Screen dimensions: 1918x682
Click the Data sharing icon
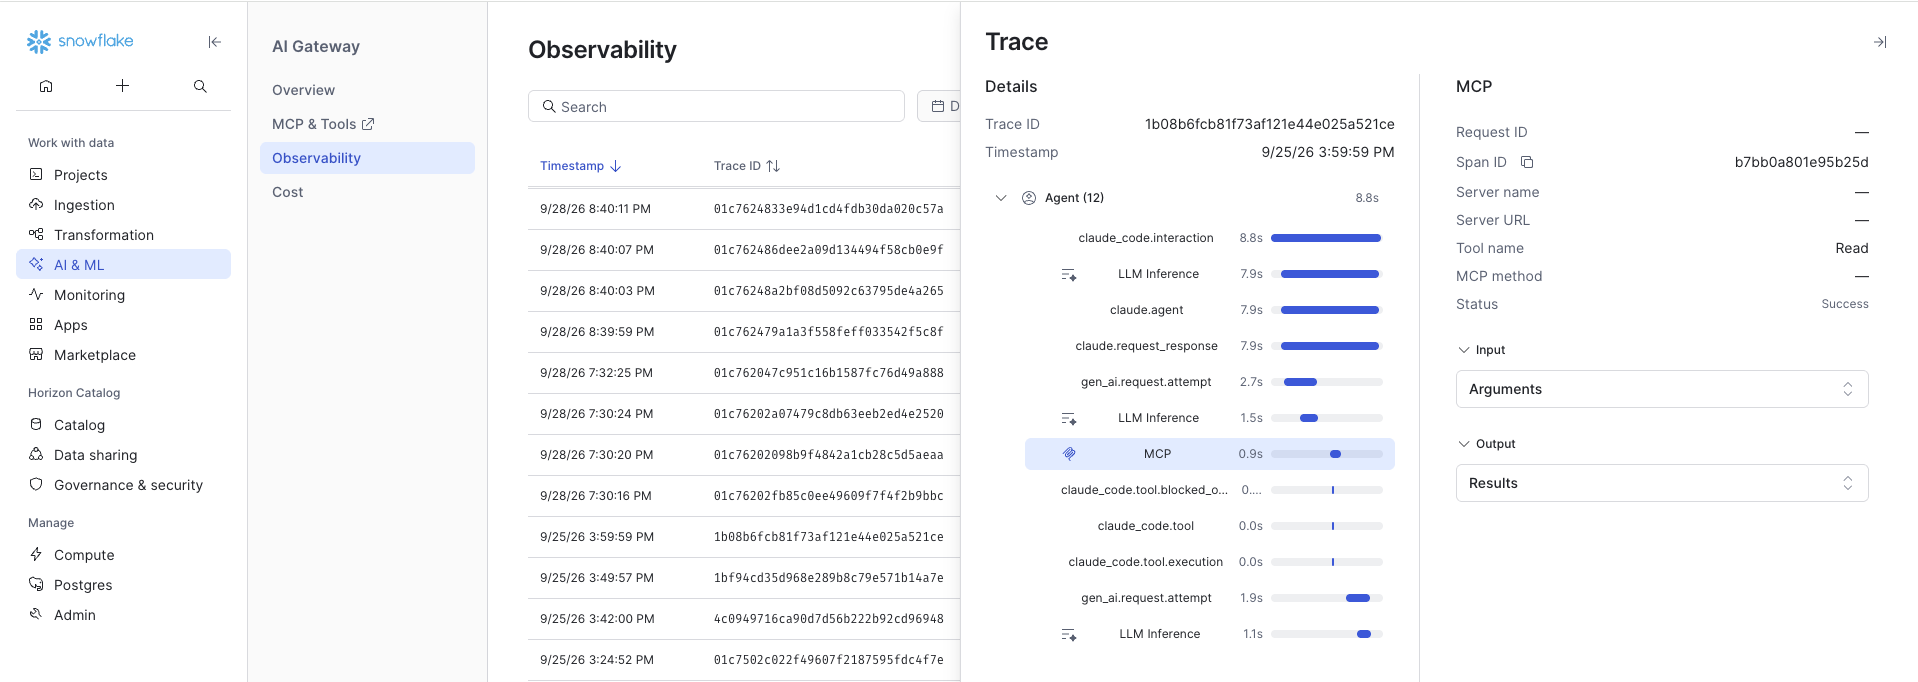(x=36, y=454)
